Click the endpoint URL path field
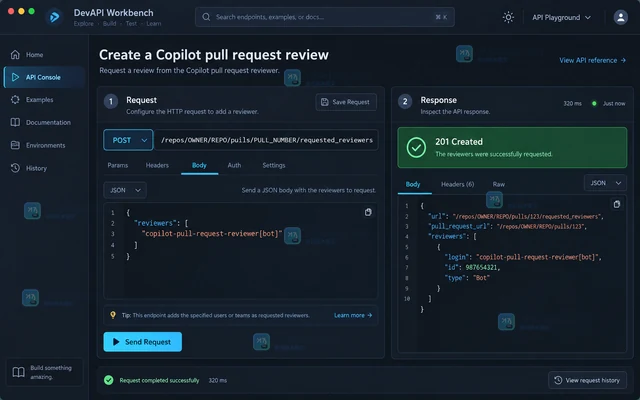640x400 pixels. tap(266, 140)
